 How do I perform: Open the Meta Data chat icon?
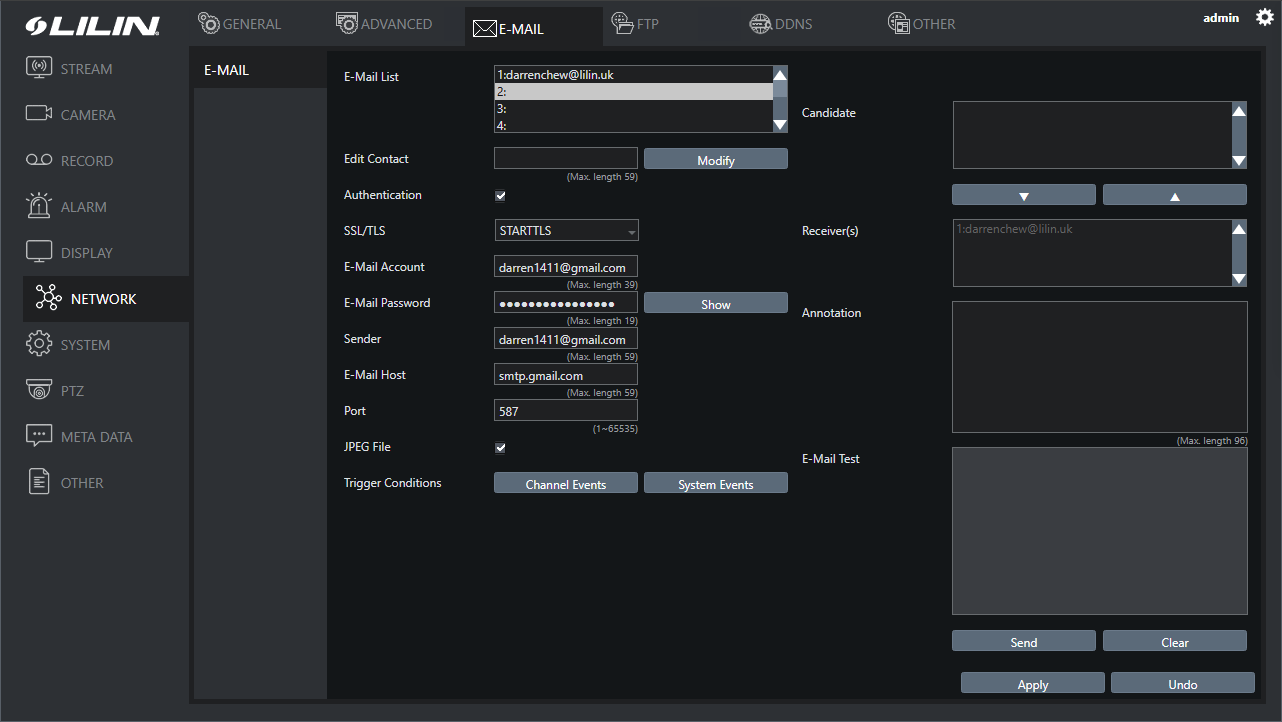[x=39, y=436]
